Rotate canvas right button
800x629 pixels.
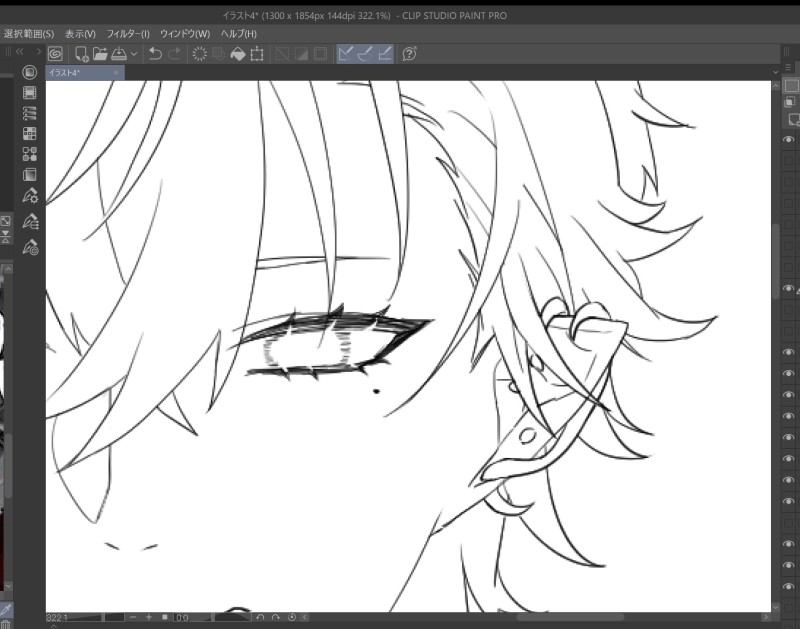(276, 617)
